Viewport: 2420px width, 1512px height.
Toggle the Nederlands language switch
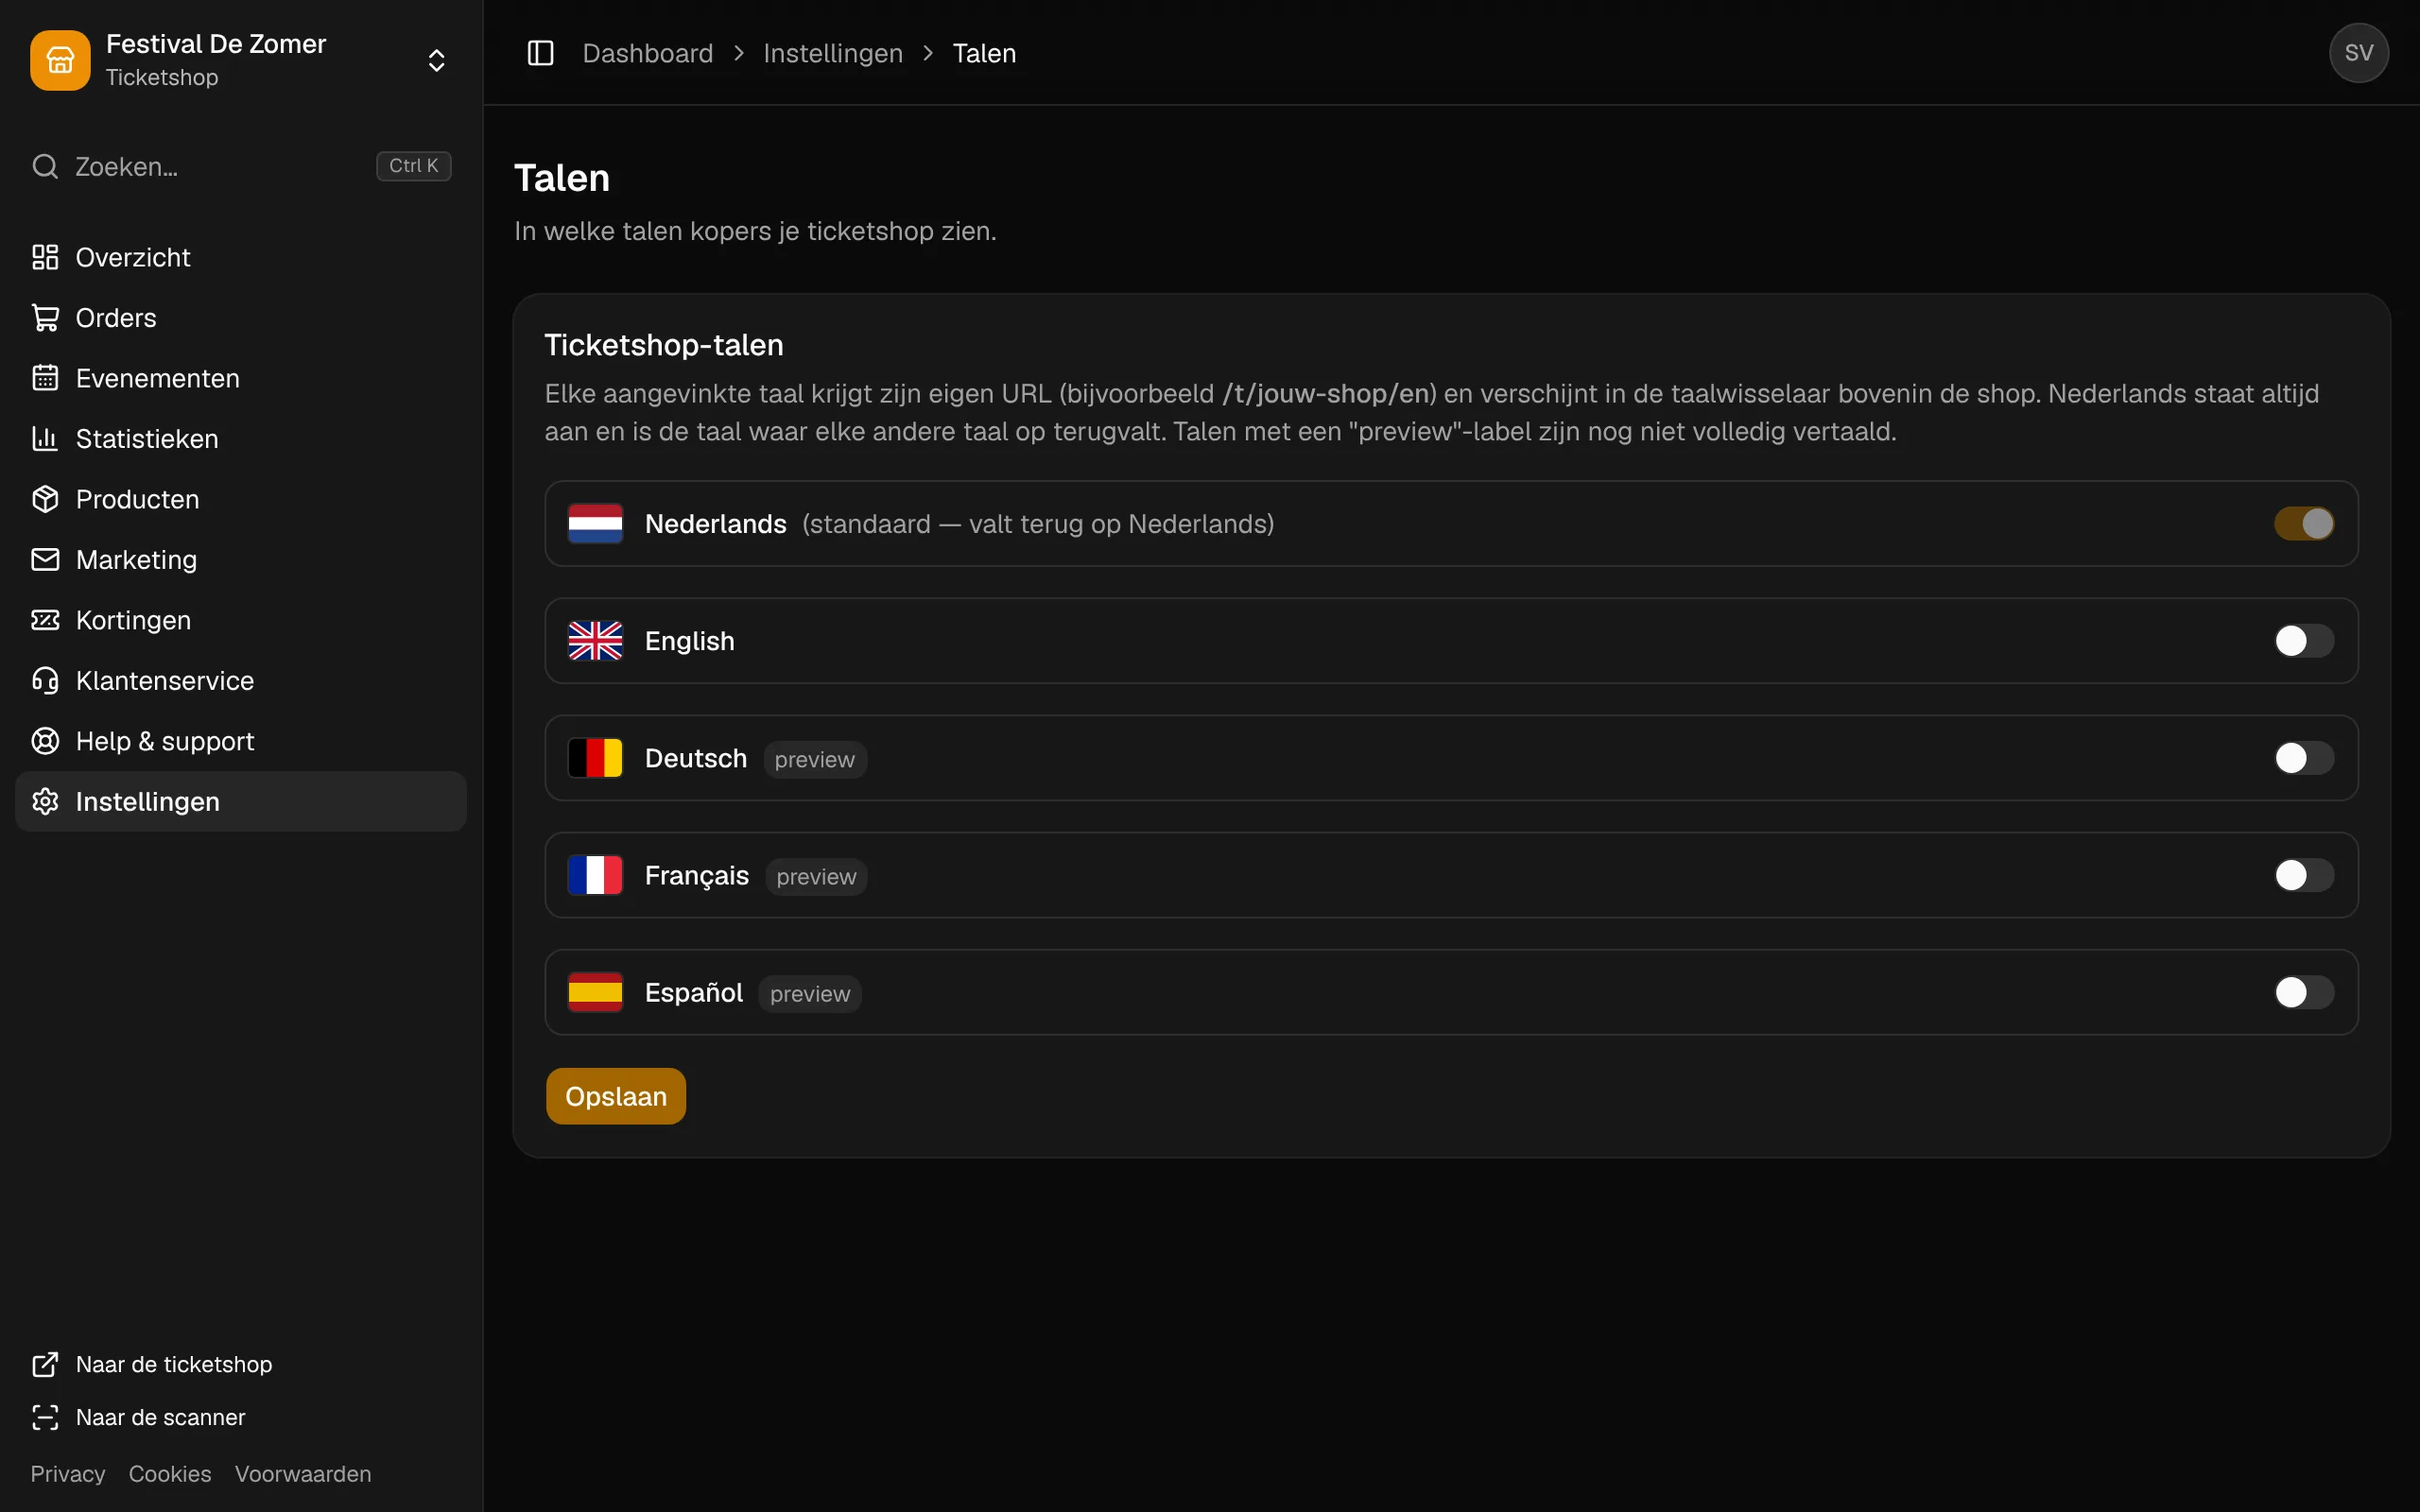[x=2304, y=524]
